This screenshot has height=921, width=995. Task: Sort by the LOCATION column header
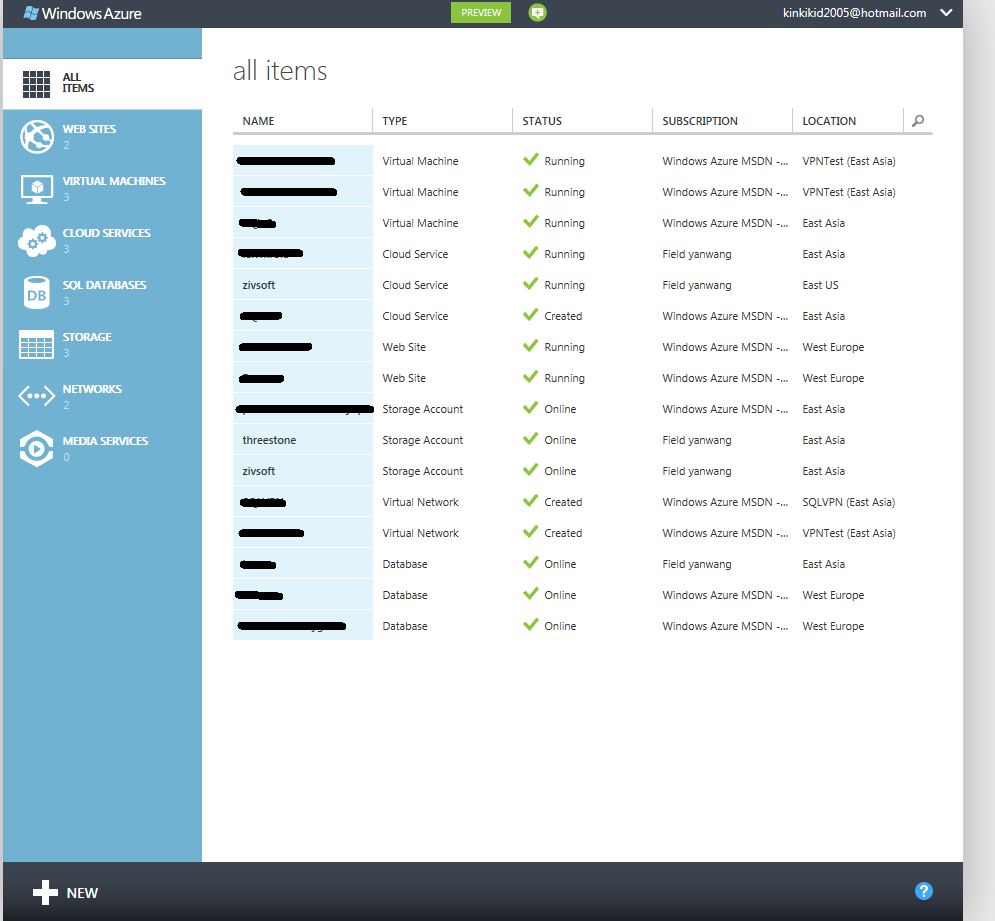pos(829,121)
